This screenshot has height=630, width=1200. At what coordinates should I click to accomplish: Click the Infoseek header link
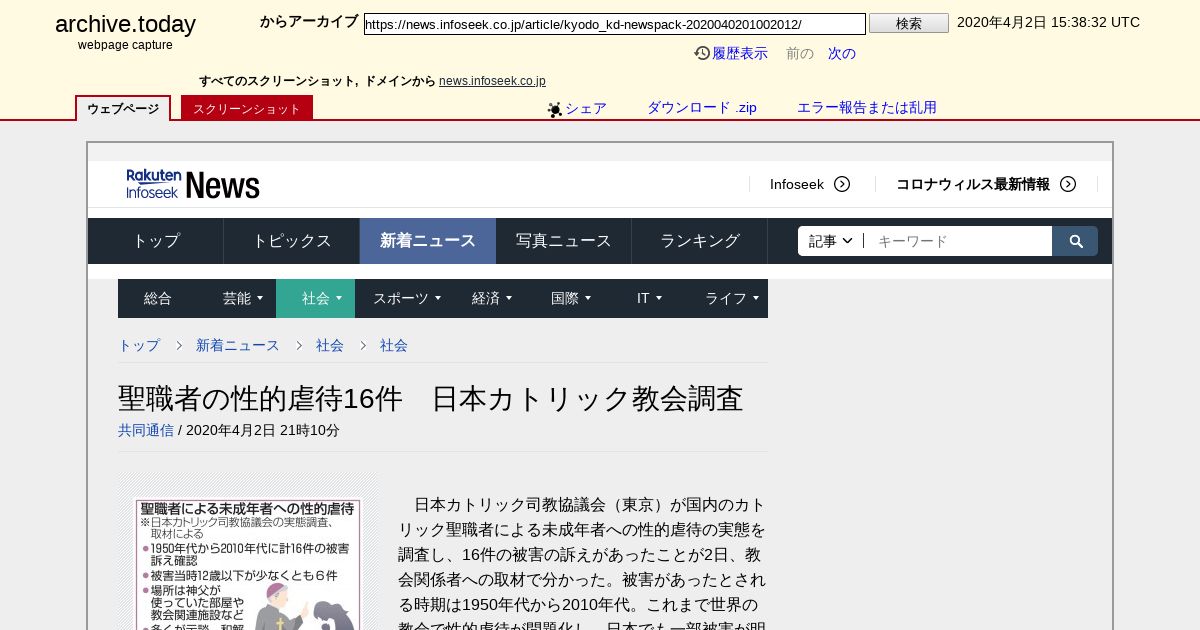(x=797, y=184)
